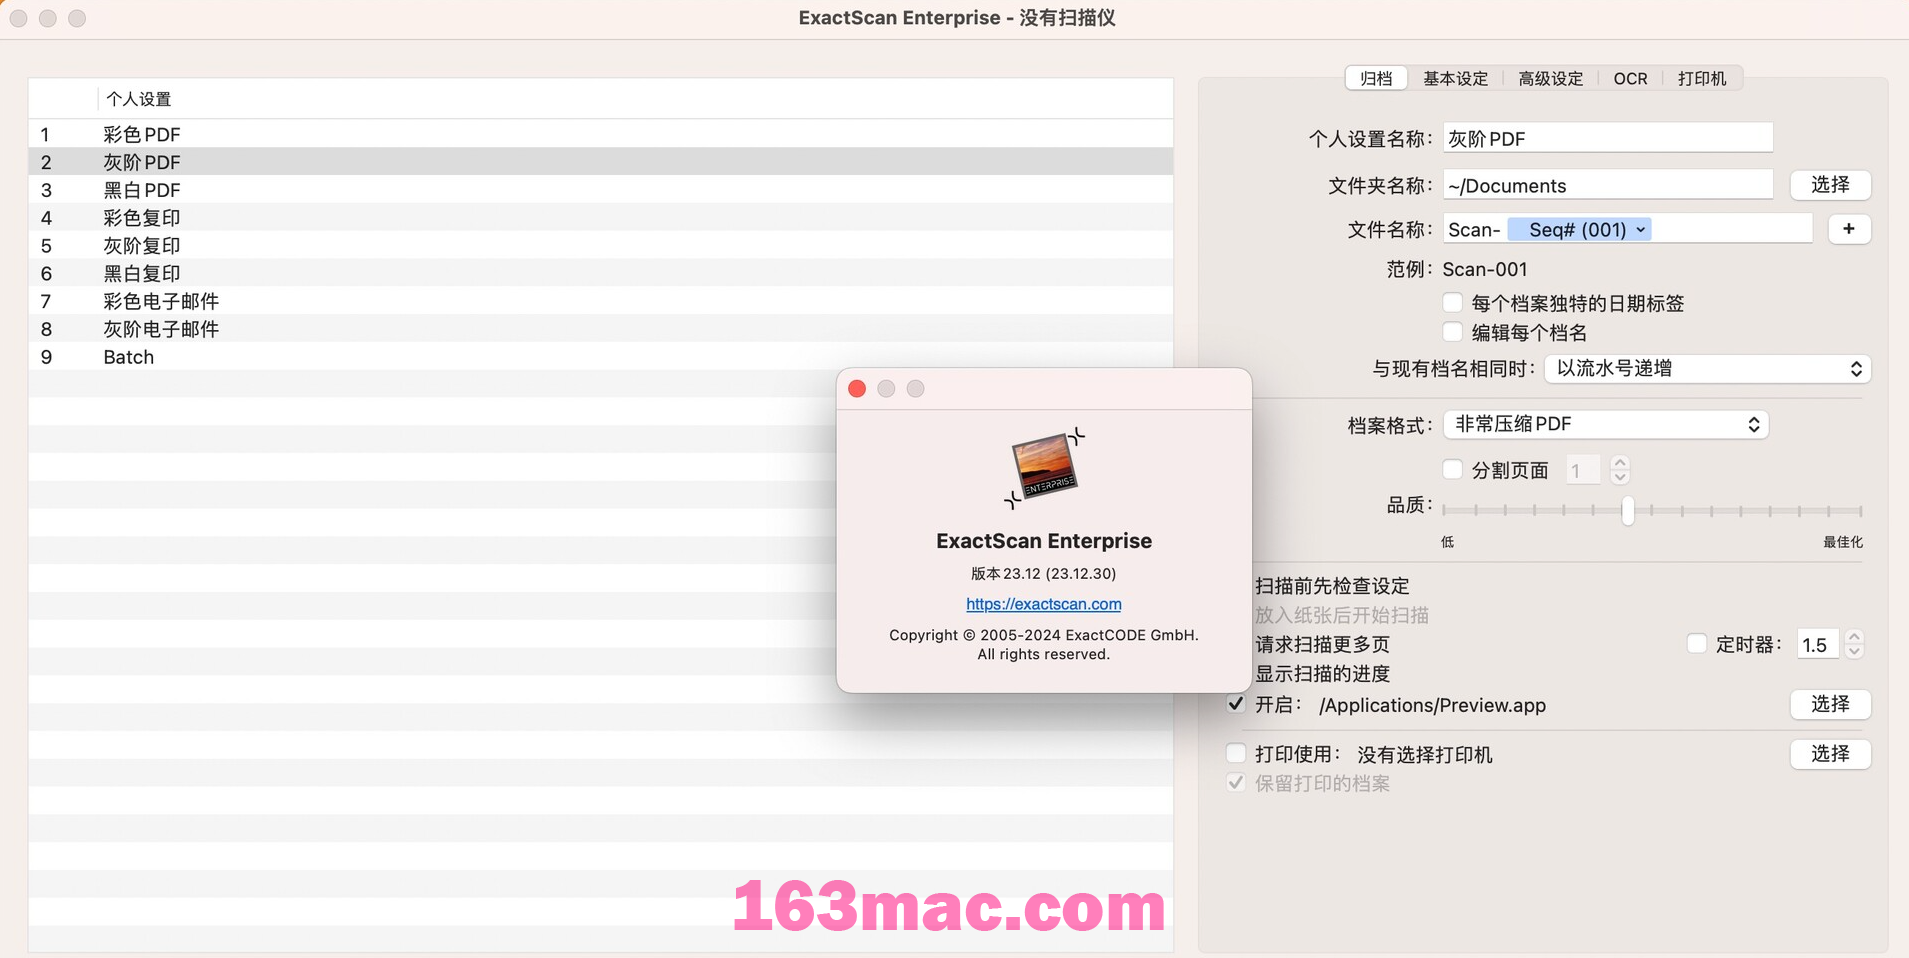Image resolution: width=1909 pixels, height=958 pixels.
Task: Open the 打印机 tab
Action: coord(1702,78)
